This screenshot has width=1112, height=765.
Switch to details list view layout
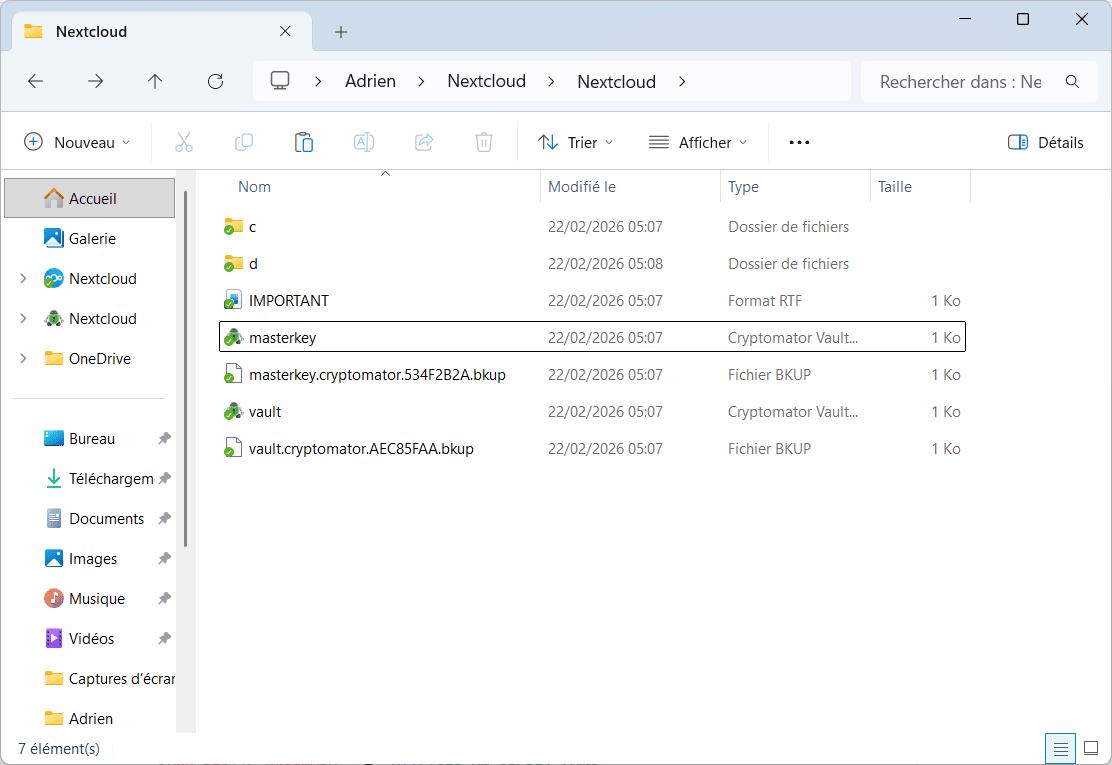(1061, 748)
